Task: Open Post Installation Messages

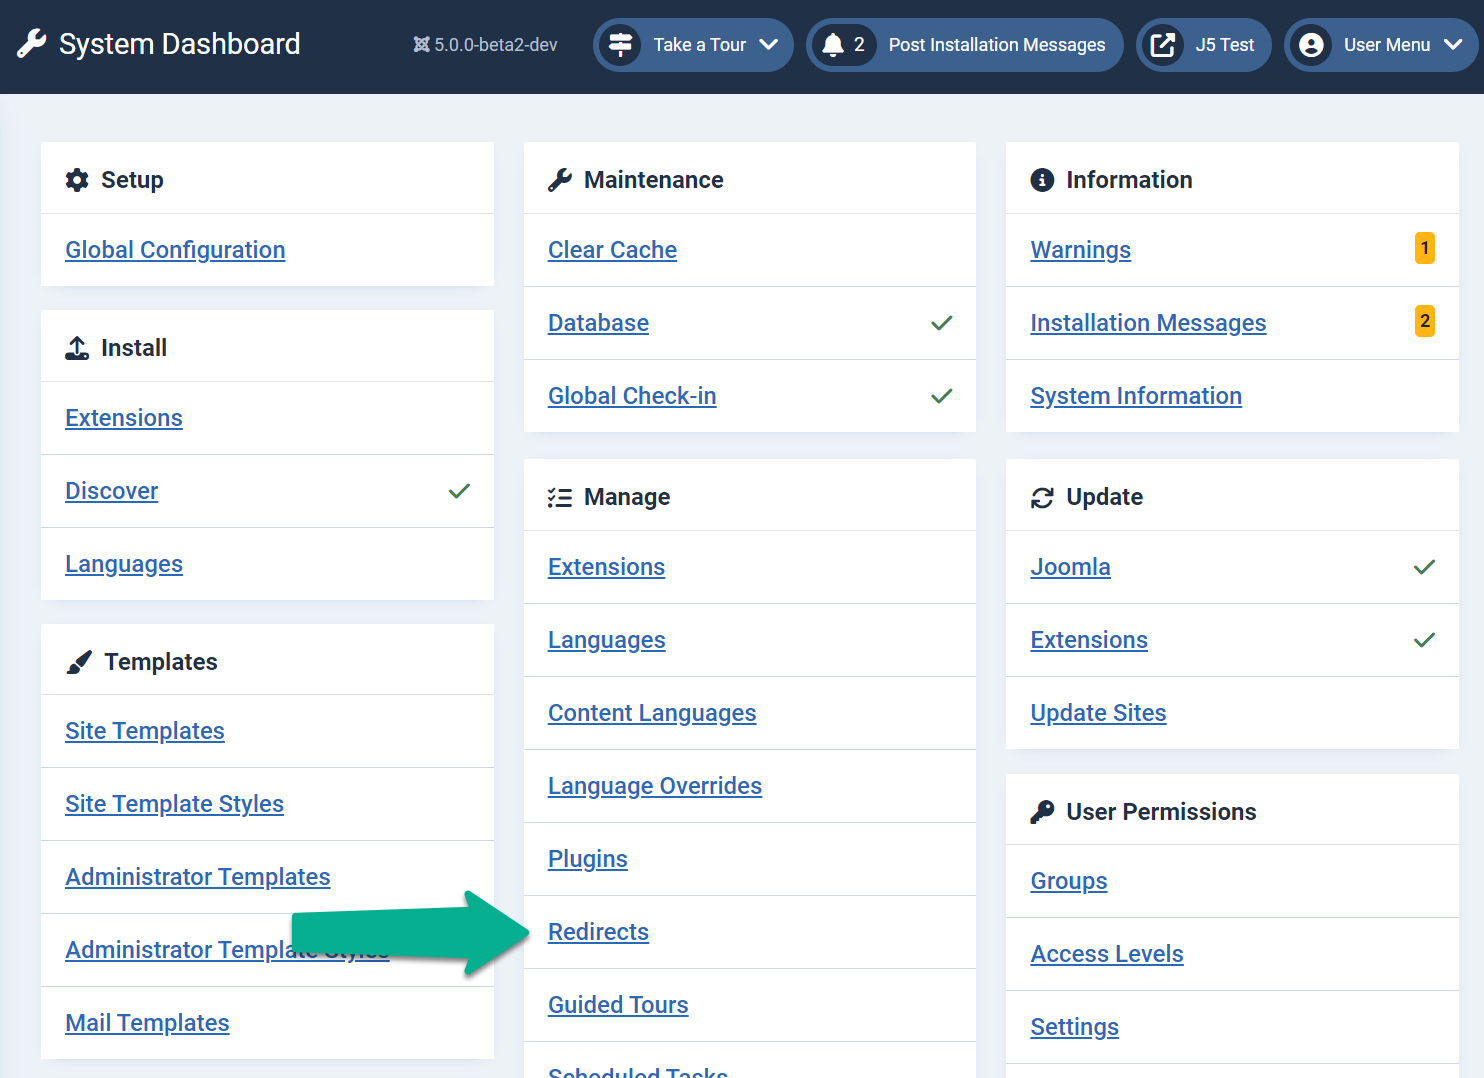Action: click(965, 45)
